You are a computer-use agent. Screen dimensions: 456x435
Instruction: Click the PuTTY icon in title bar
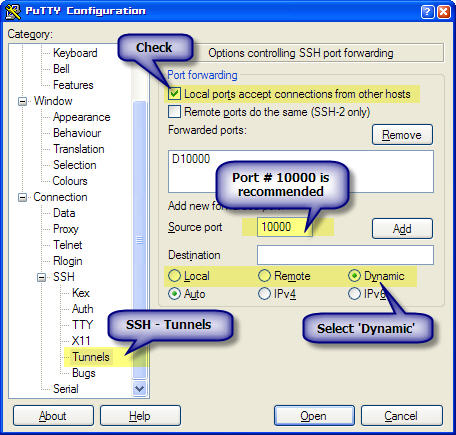[13, 11]
